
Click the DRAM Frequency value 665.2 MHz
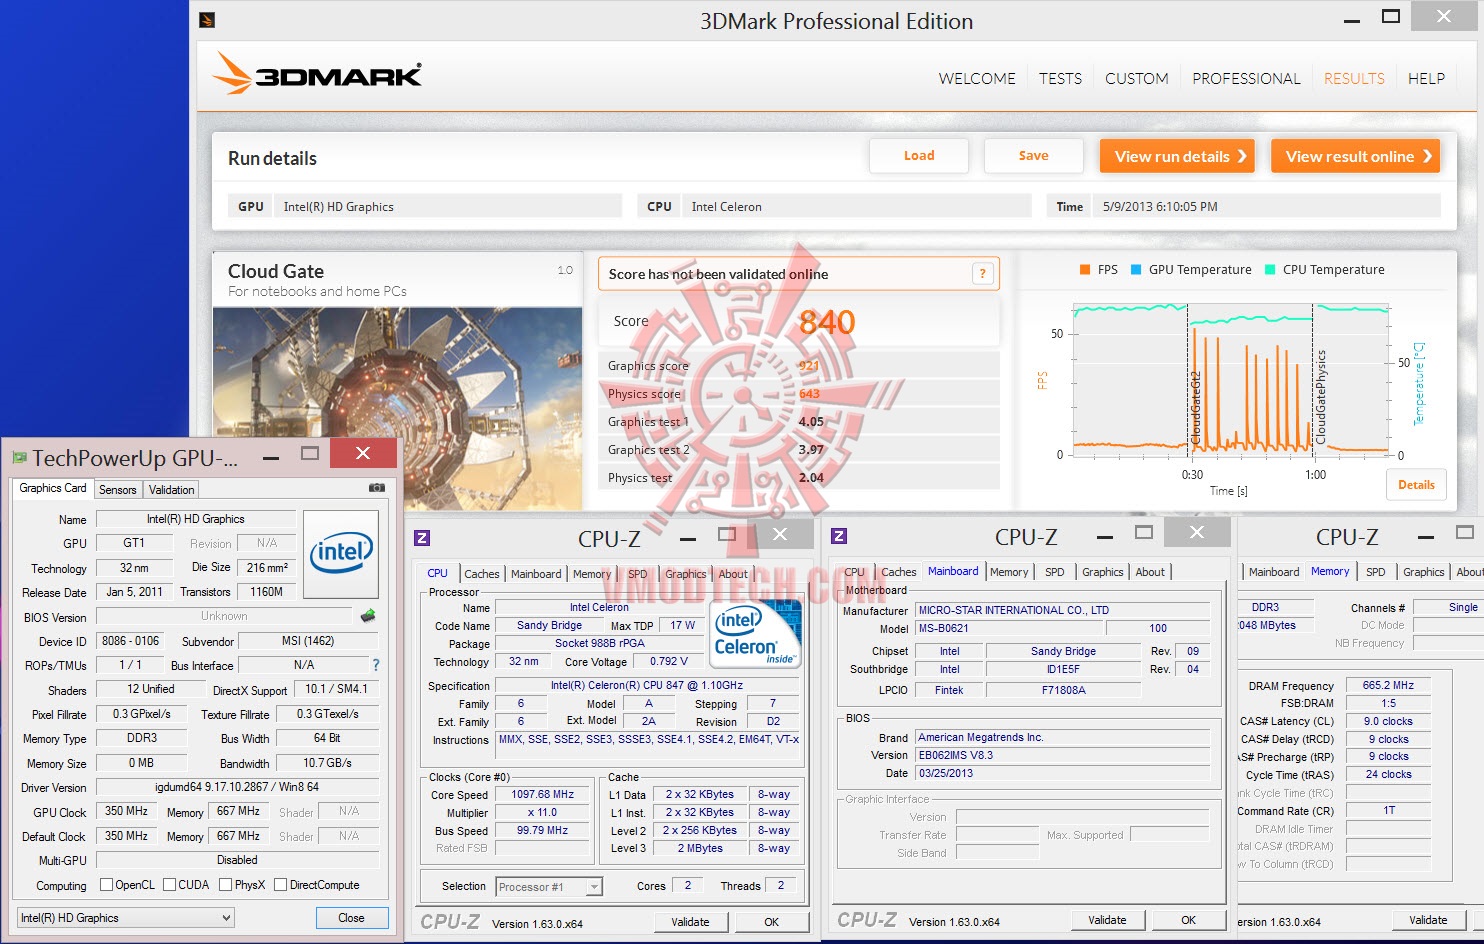tap(1388, 686)
